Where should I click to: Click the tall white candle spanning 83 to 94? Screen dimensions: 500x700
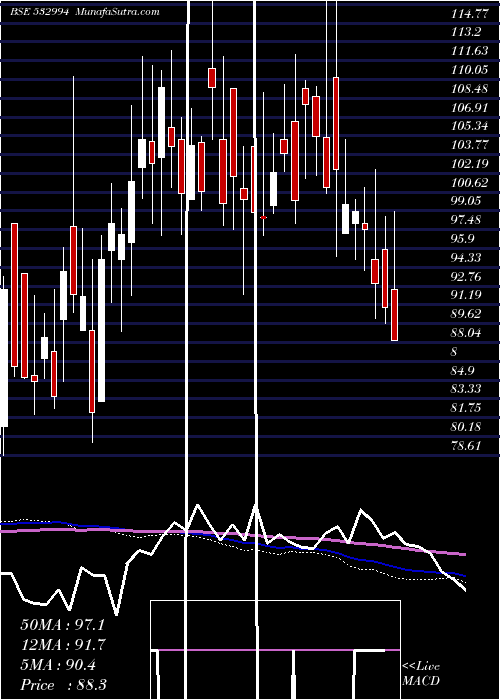point(102,330)
